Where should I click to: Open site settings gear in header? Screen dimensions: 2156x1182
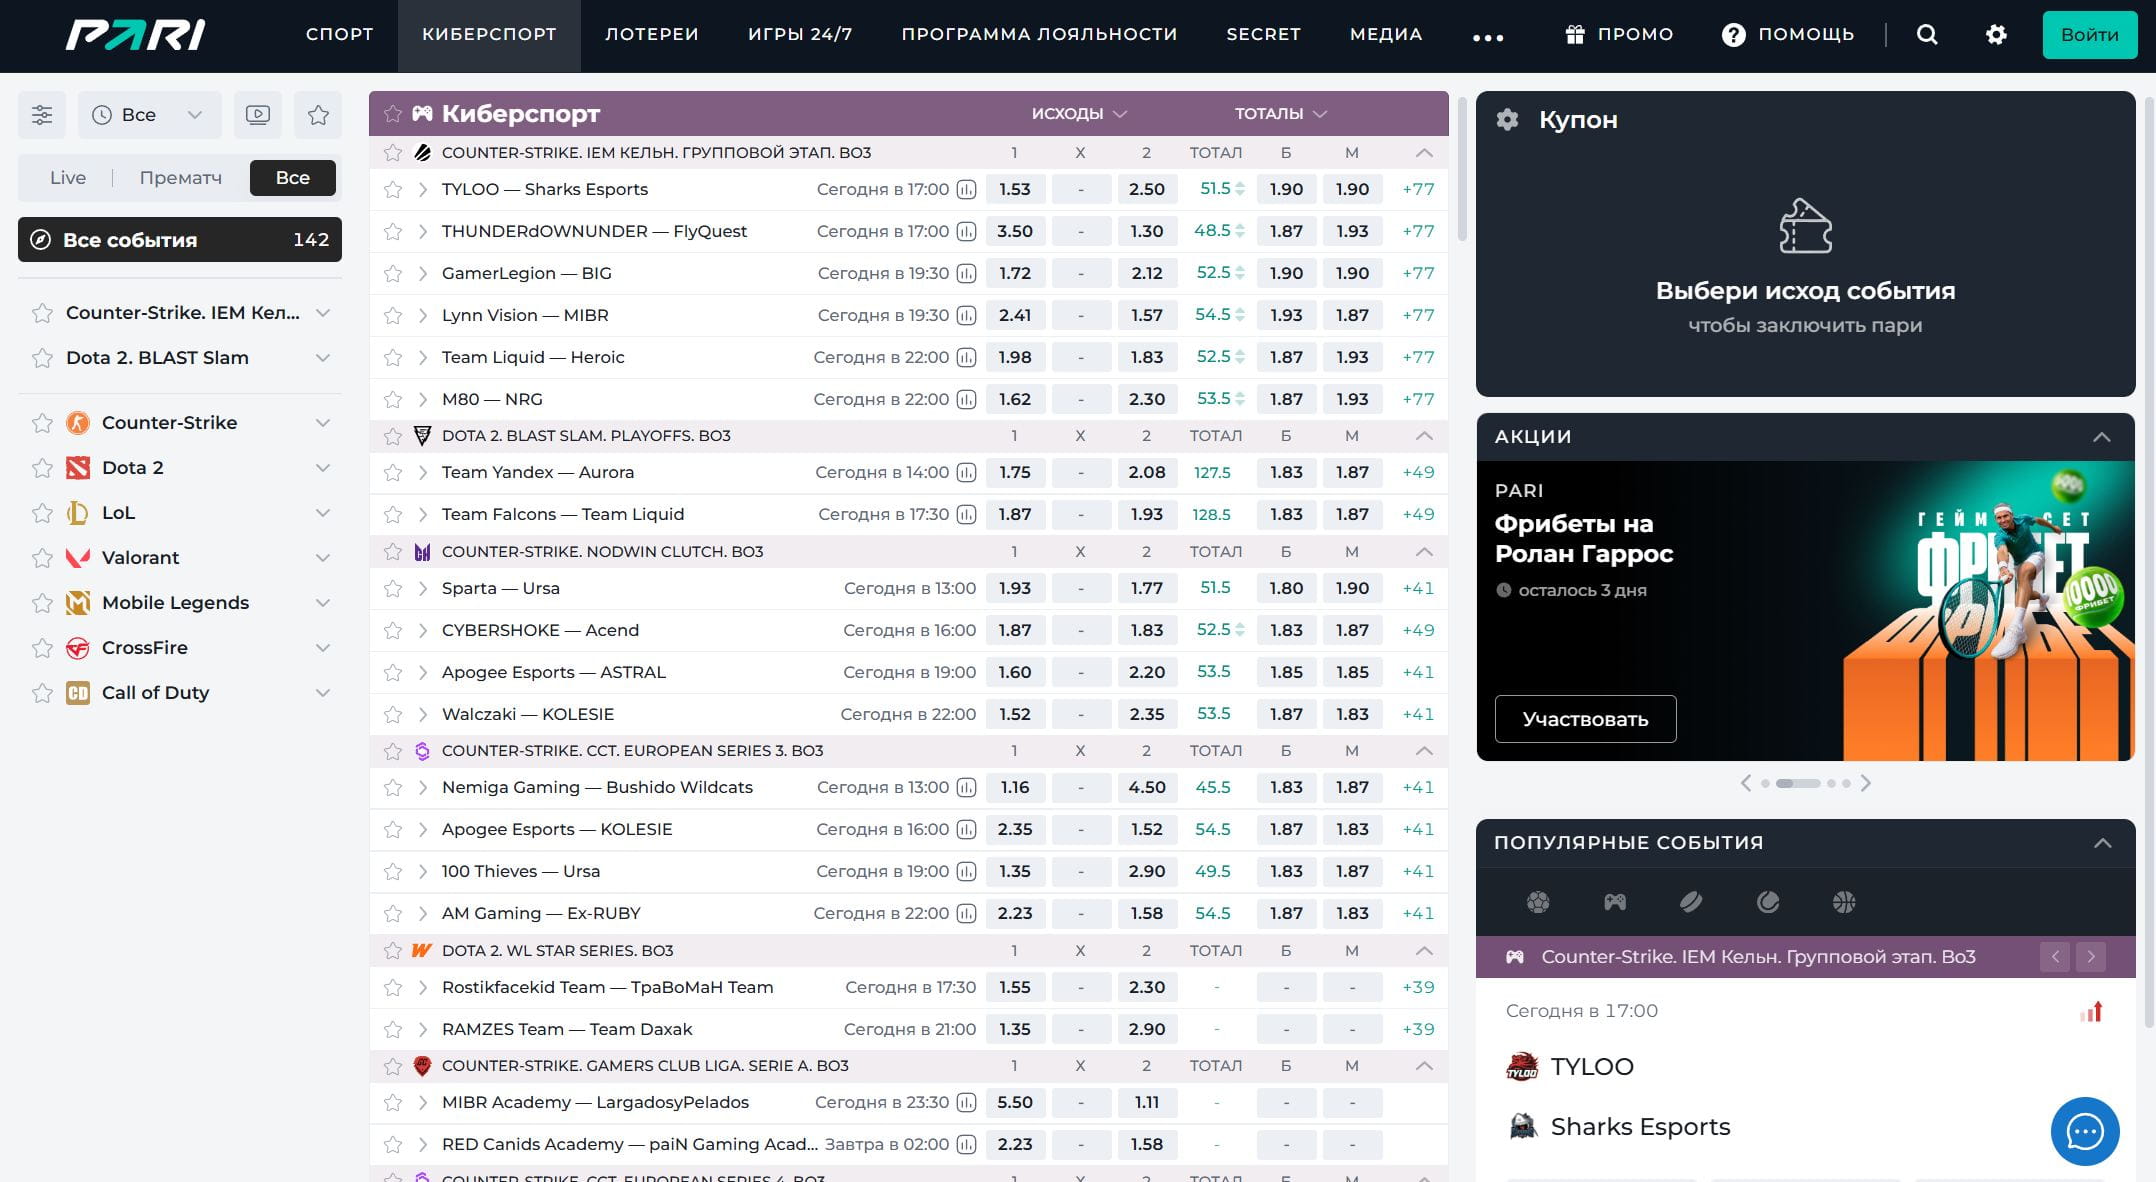pos(1996,35)
